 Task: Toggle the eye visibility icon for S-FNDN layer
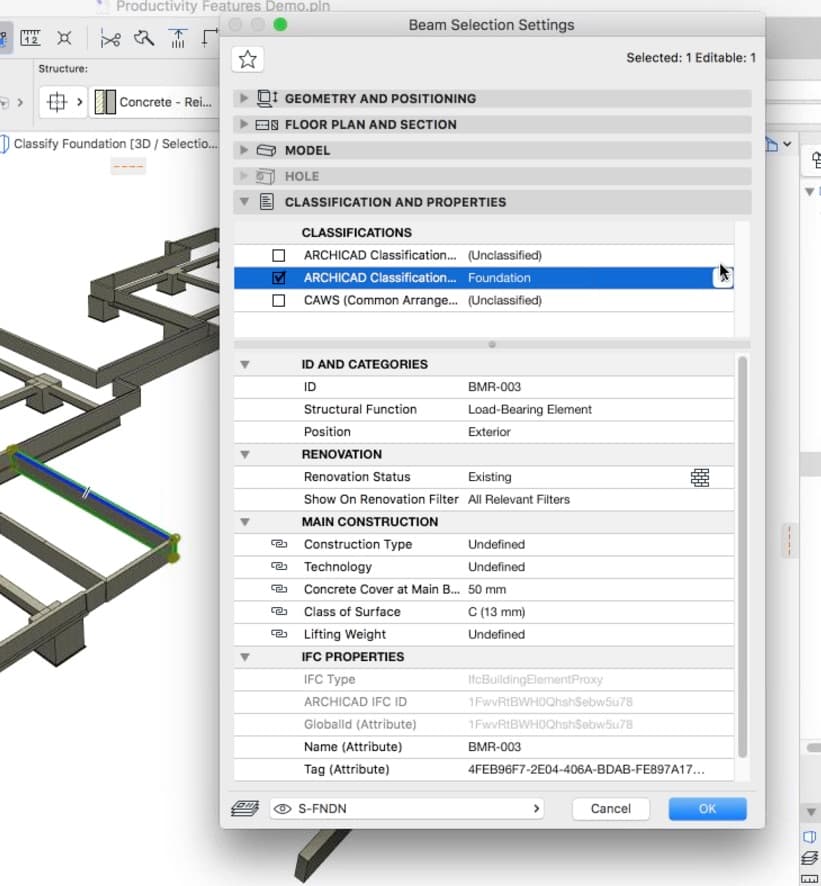pos(283,809)
